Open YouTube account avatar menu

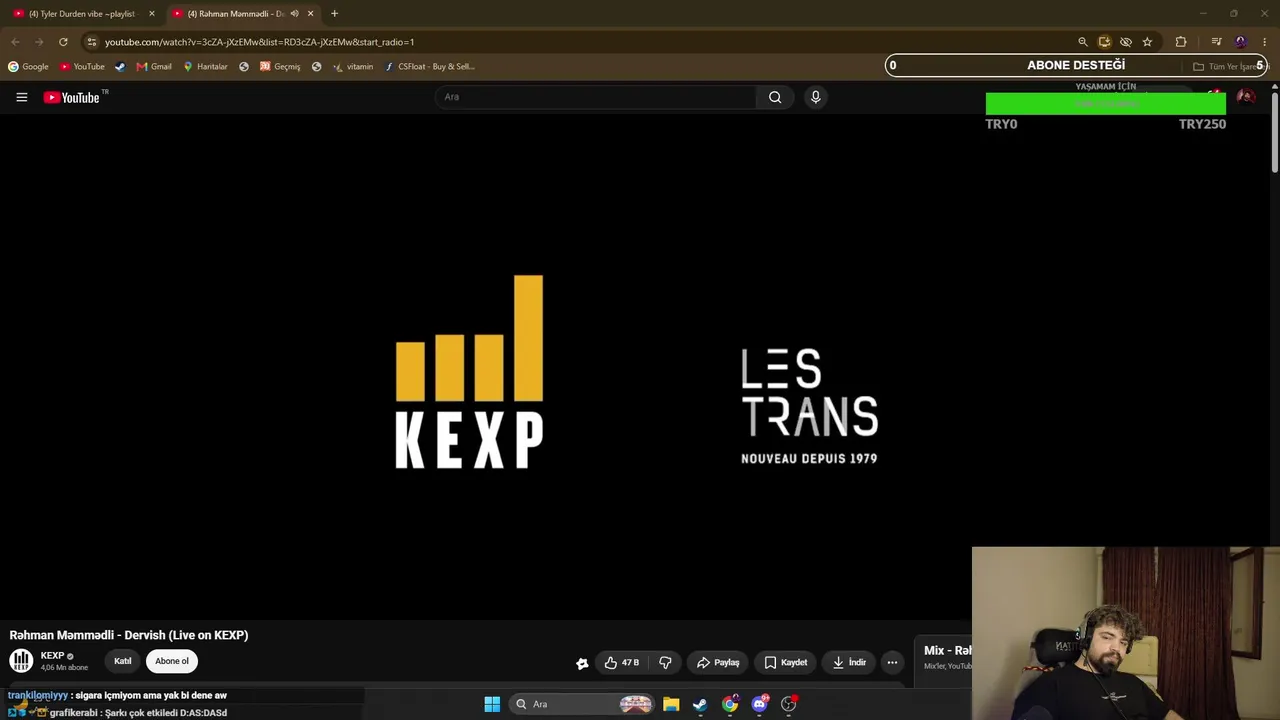click(x=1246, y=97)
